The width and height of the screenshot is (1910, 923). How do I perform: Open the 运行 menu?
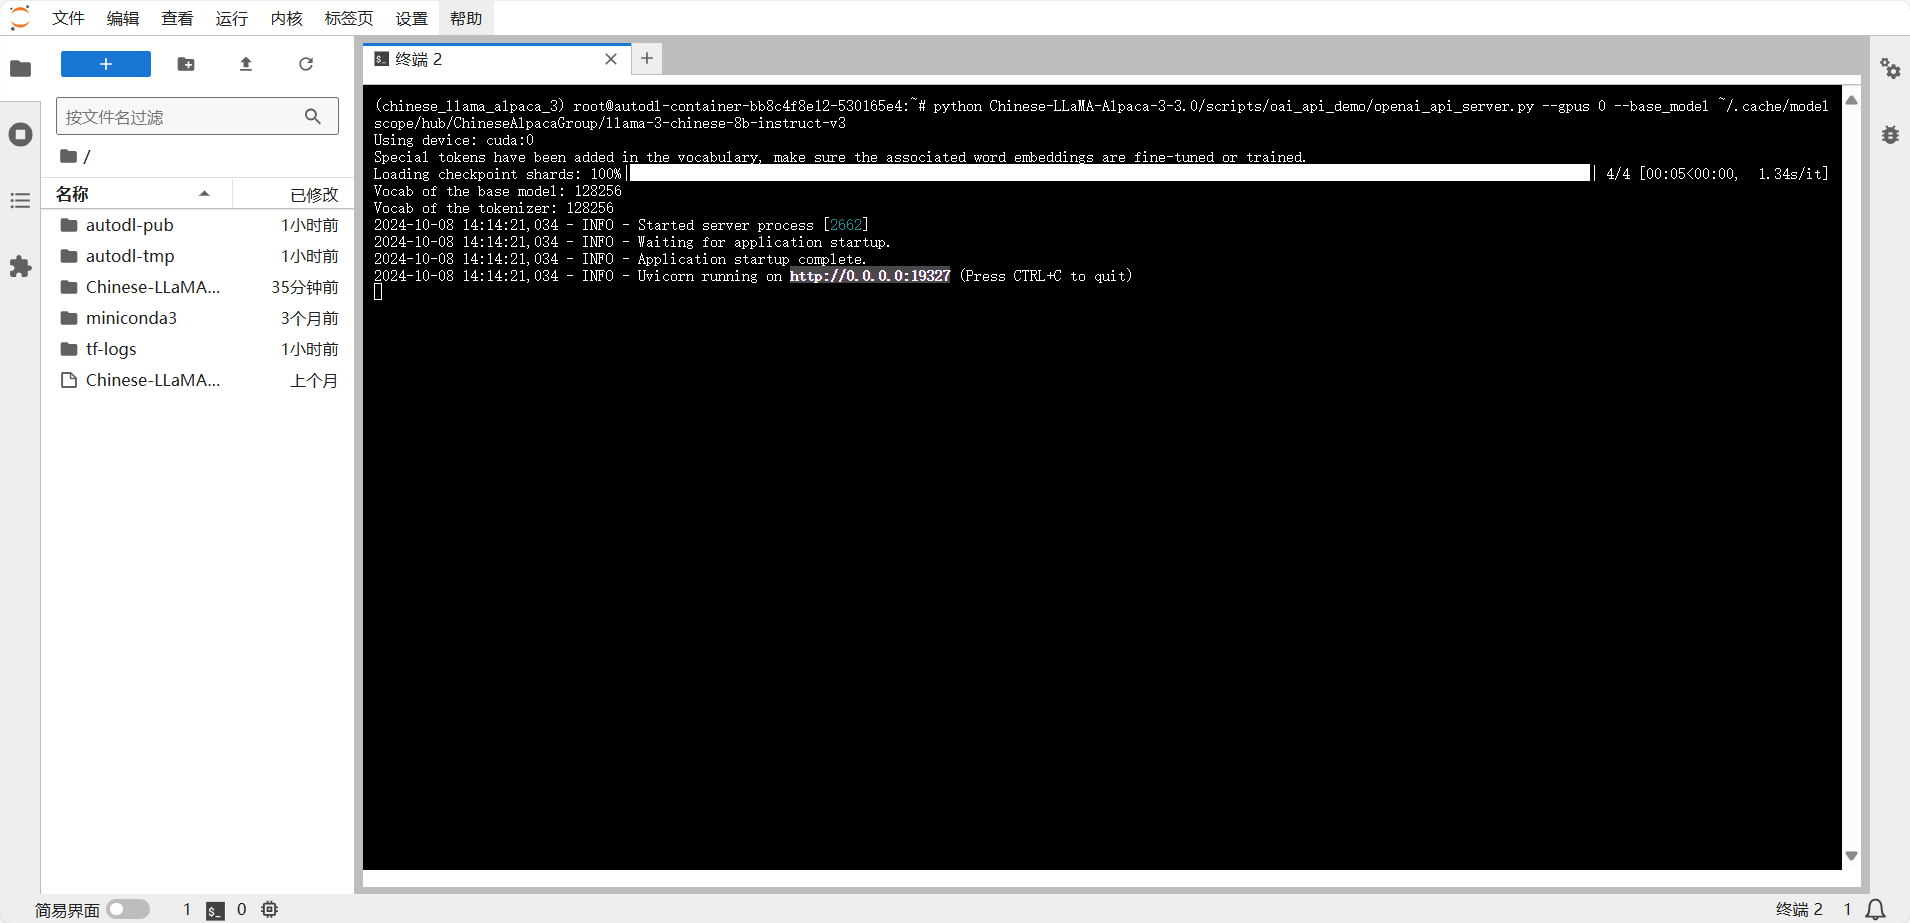[x=231, y=18]
